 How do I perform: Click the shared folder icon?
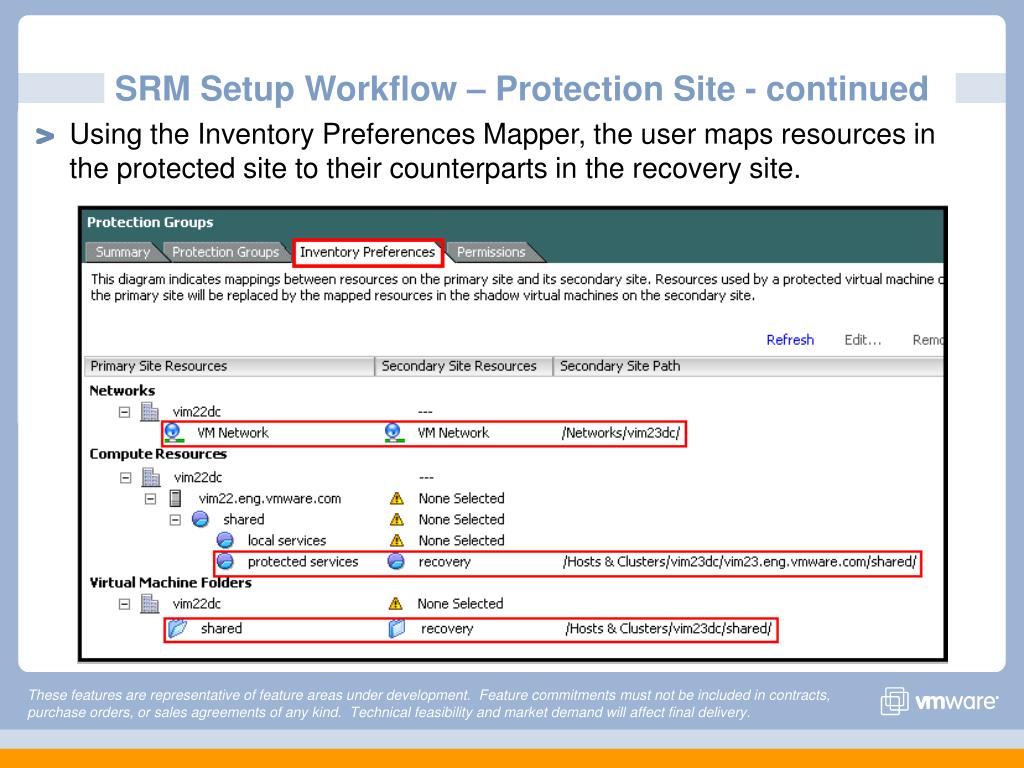coord(177,628)
